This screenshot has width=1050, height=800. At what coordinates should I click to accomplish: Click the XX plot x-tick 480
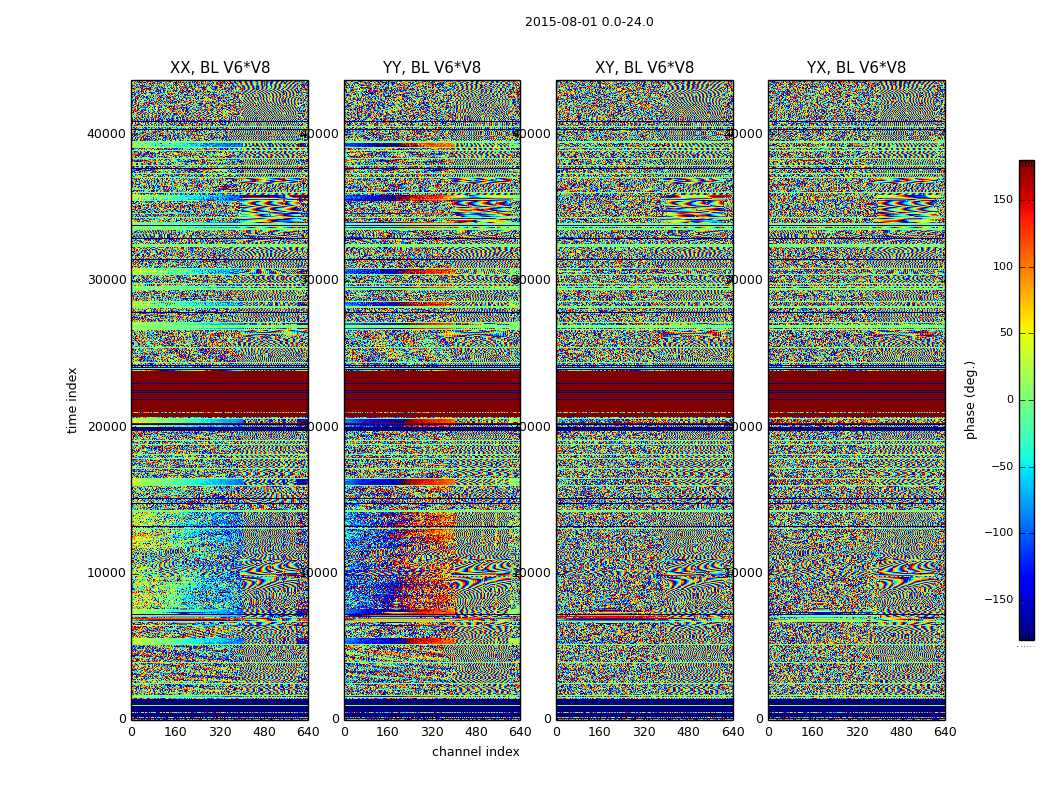(264, 732)
